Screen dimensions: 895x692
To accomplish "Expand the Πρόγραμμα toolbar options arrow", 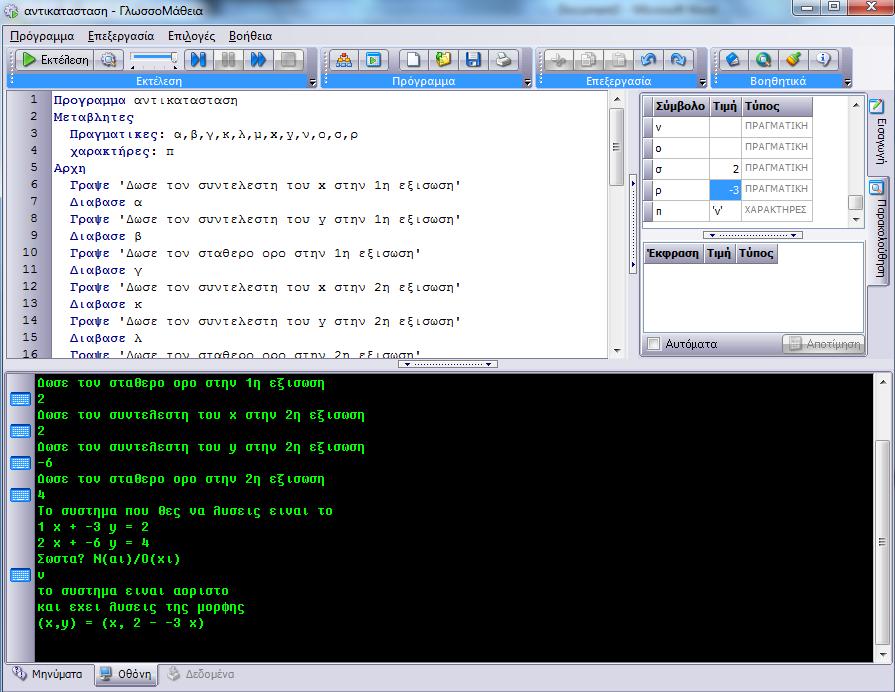I will point(527,82).
